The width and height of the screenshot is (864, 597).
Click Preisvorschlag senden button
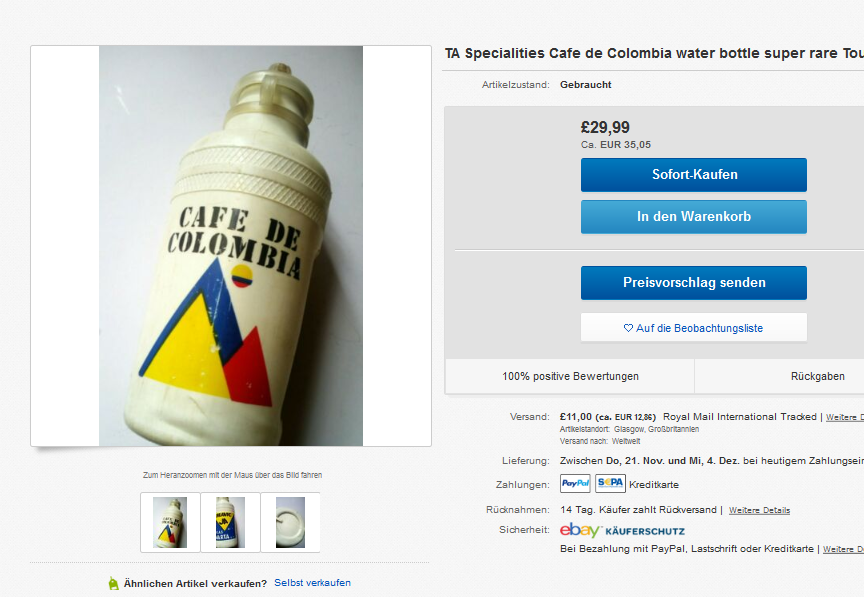693,283
